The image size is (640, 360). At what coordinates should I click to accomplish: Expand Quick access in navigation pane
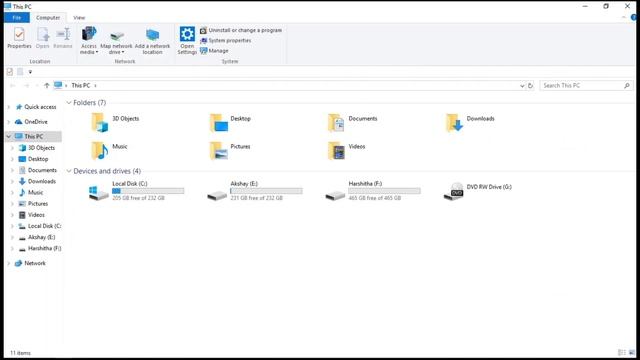(x=9, y=107)
